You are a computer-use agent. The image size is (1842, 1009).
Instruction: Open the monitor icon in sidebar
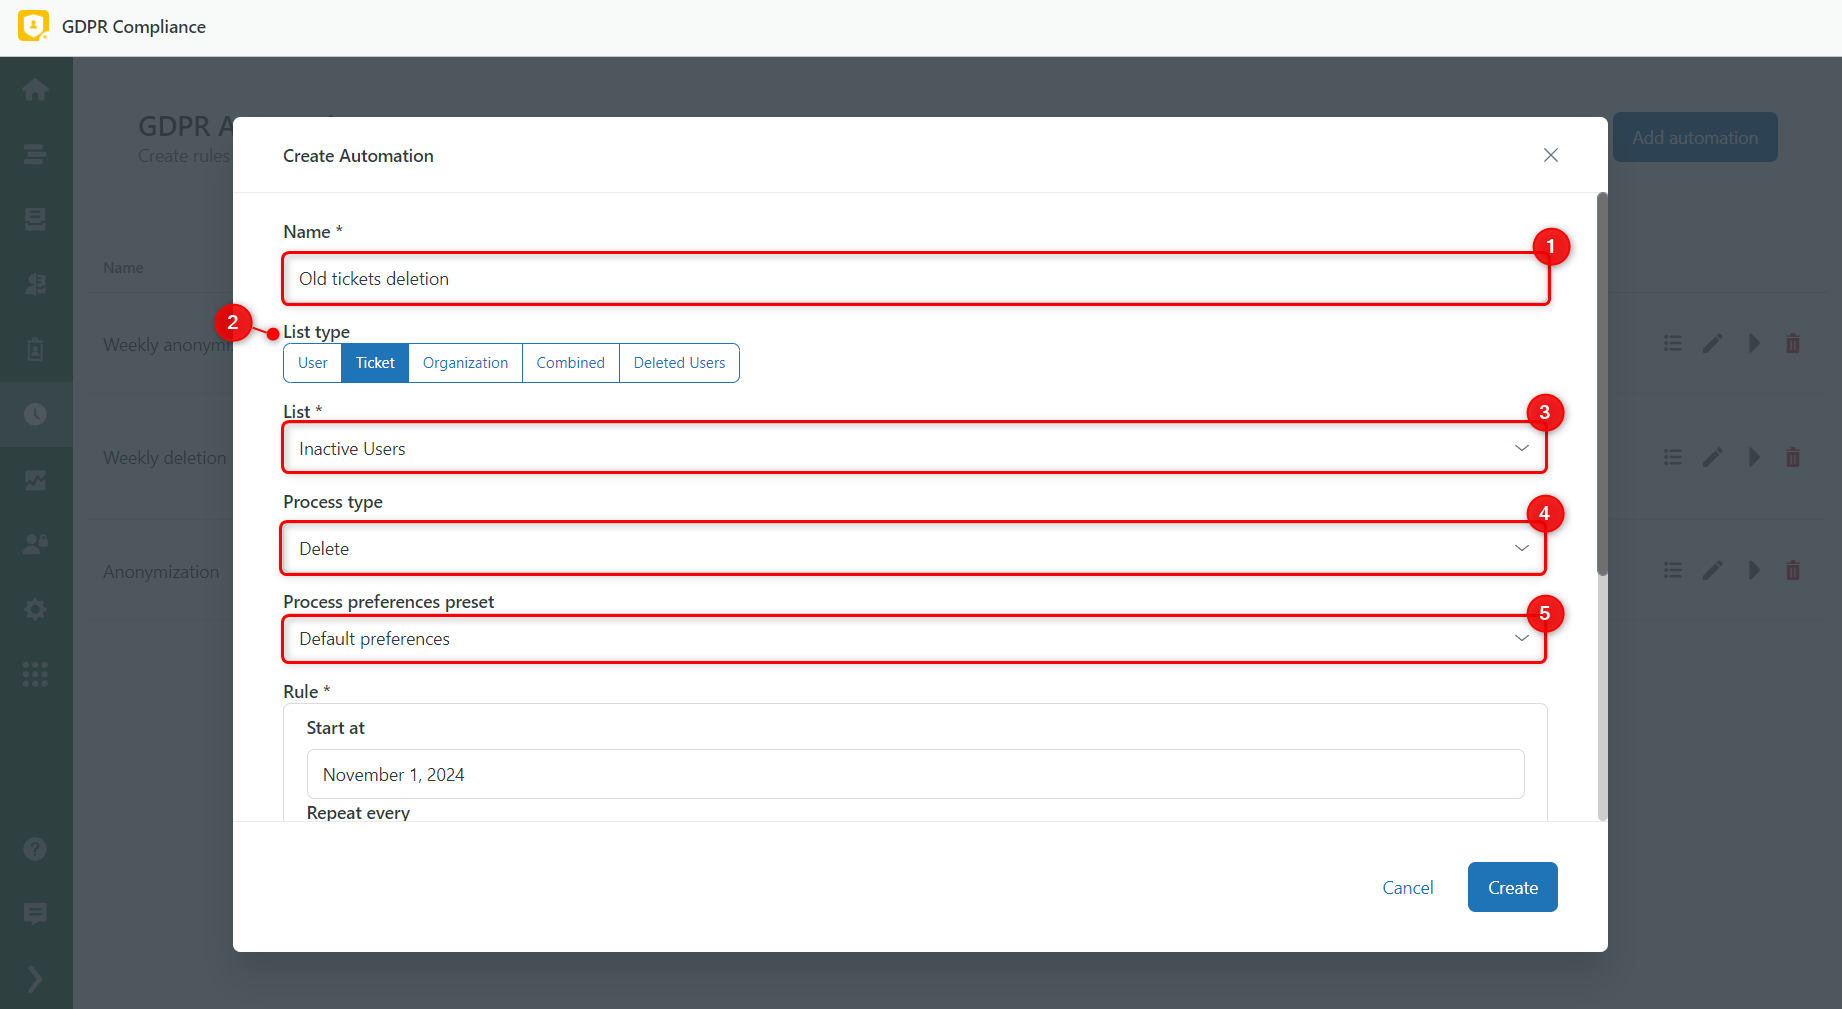click(35, 220)
